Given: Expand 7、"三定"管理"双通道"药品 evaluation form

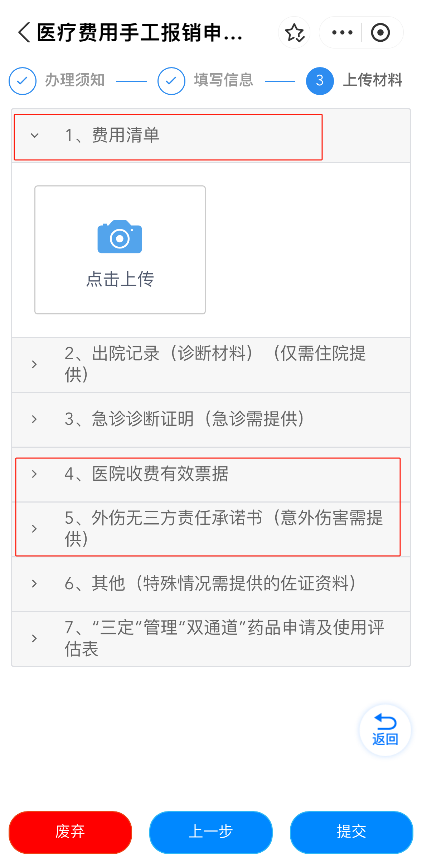Looking at the screenshot, I should point(211,639).
